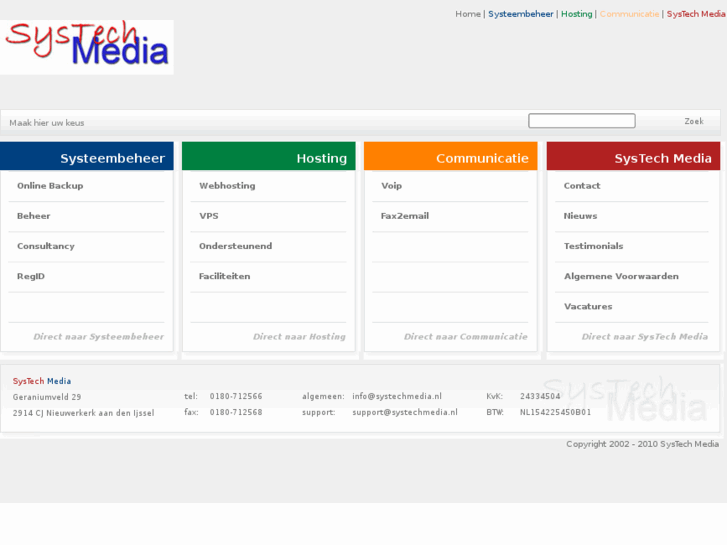This screenshot has height=545, width=727.
Task: Click the 2914 CJ Nieuwerkerk address line
Action: click(x=83, y=413)
